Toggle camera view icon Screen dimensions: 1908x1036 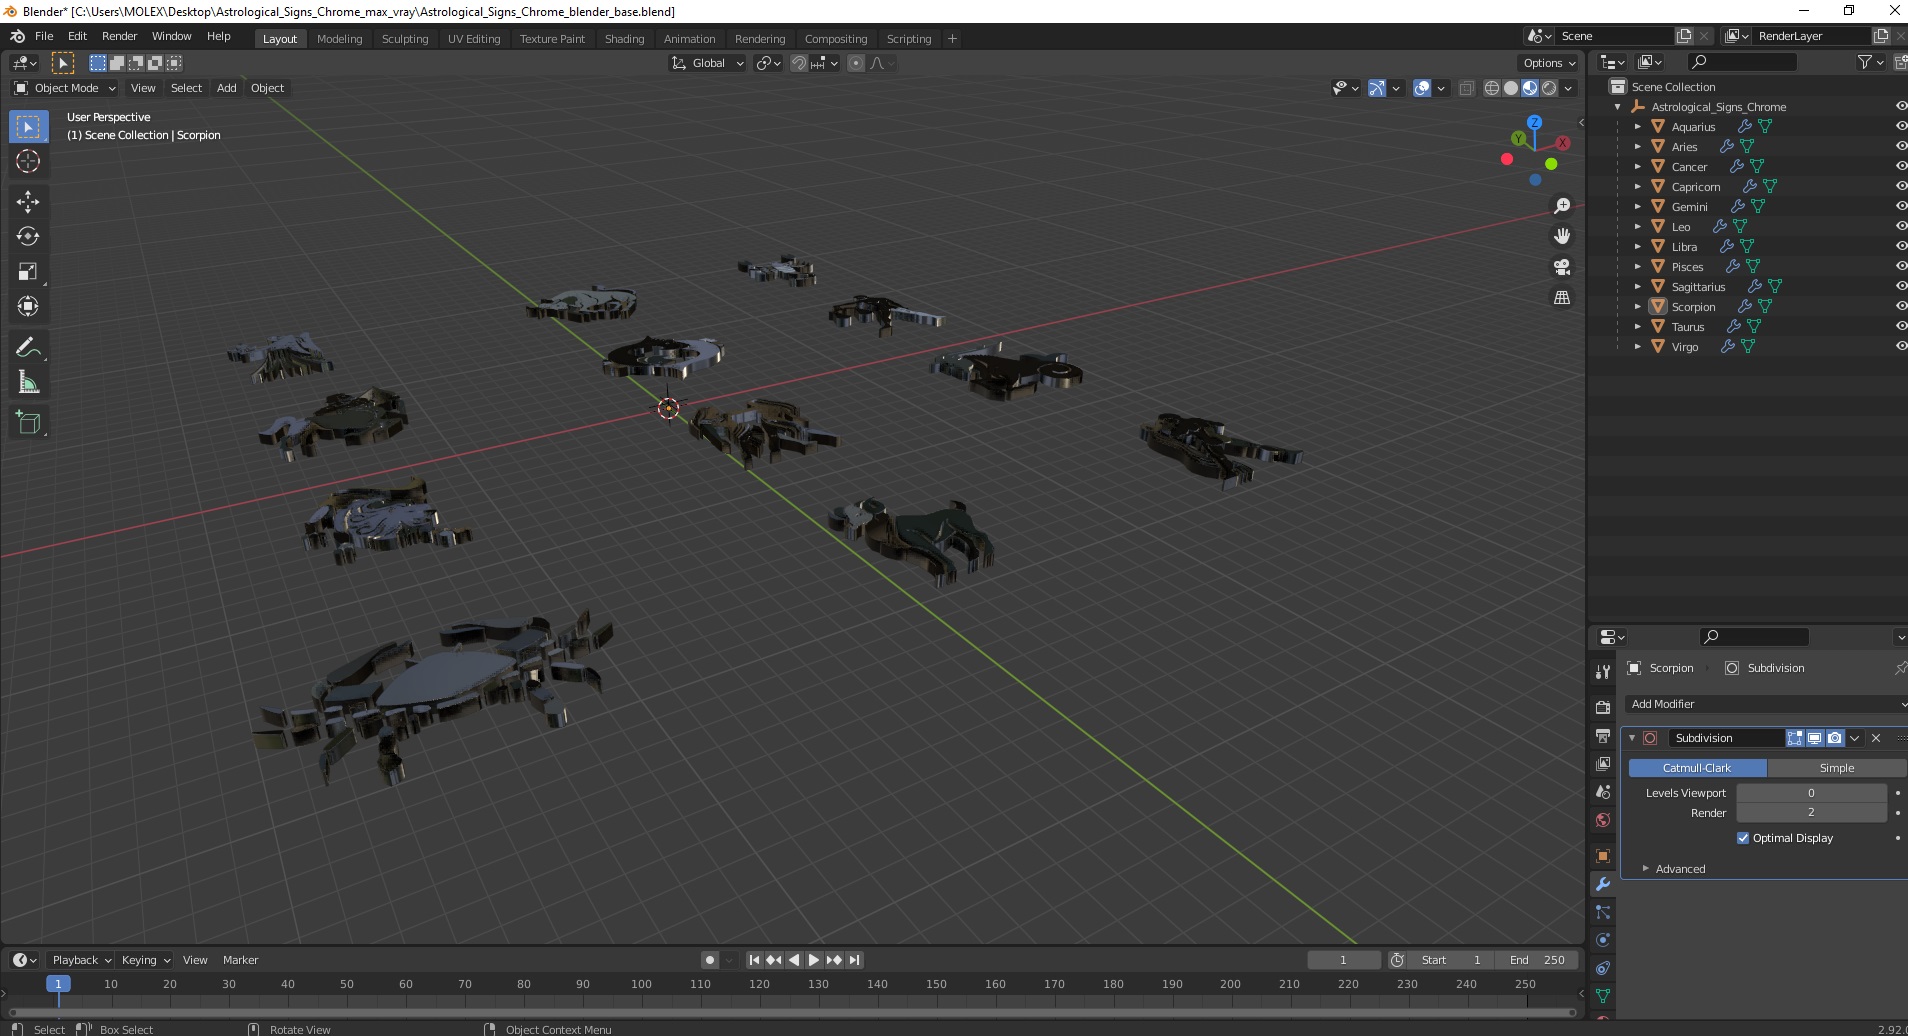[x=1562, y=267]
